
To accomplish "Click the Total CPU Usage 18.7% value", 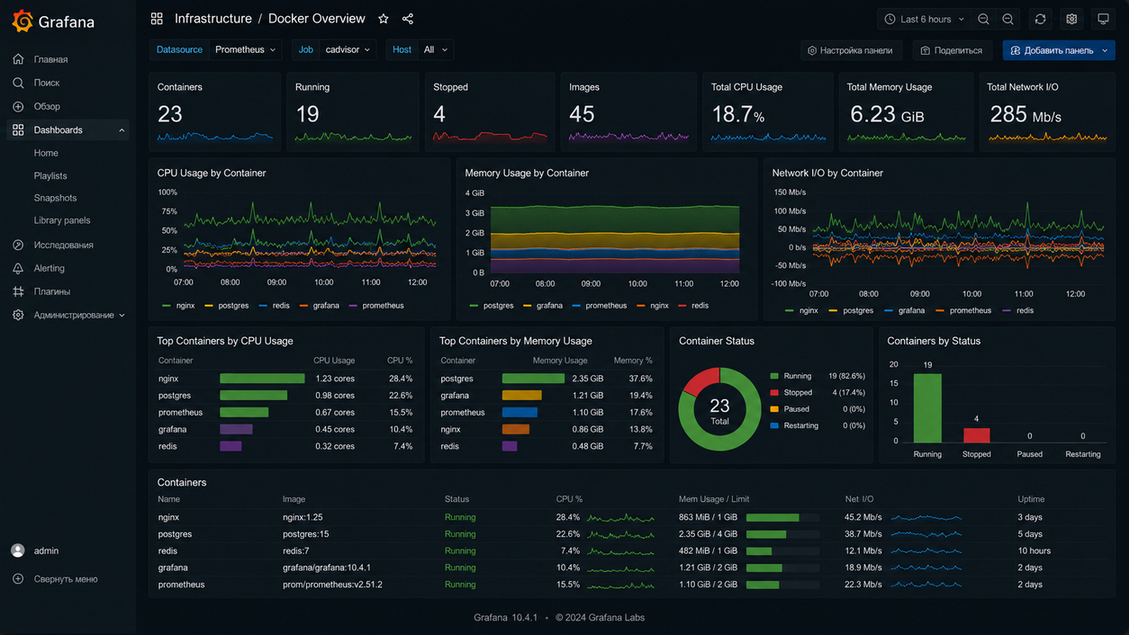I will pyautogui.click(x=738, y=114).
